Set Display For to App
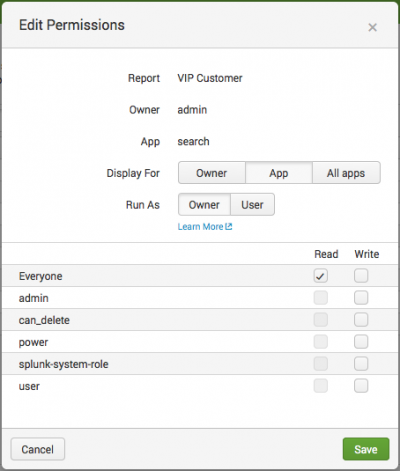The height and width of the screenshot is (471, 400). [279, 173]
